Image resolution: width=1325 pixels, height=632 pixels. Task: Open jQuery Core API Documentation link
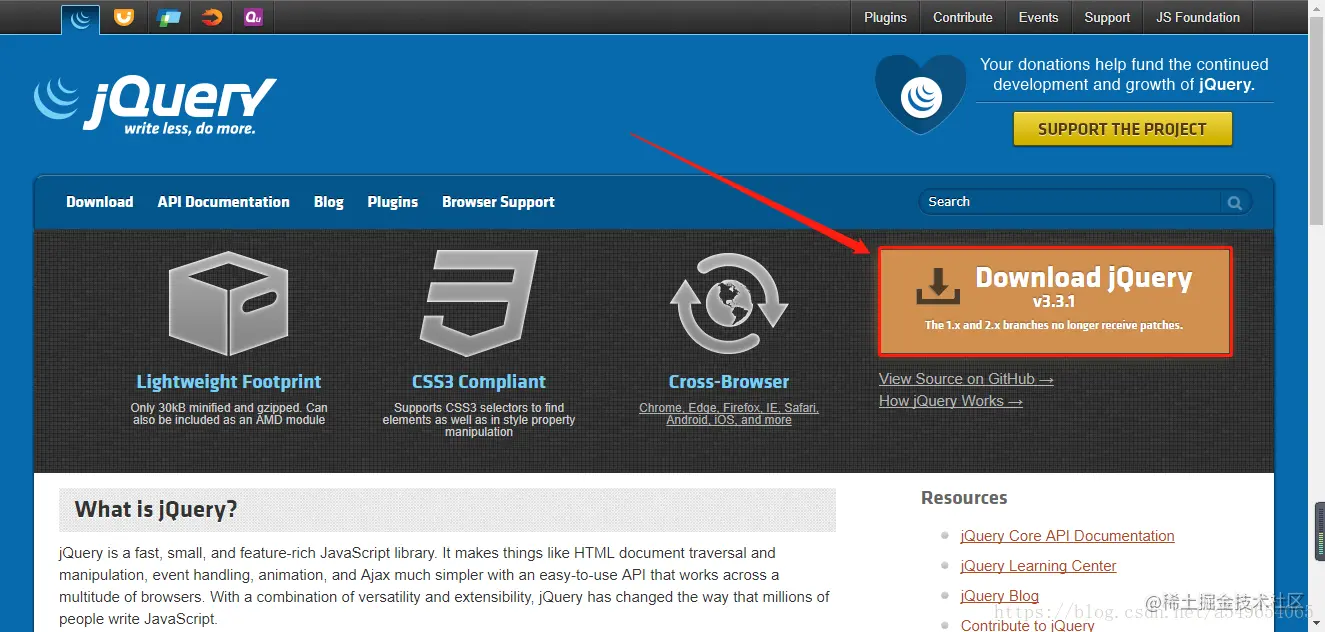[x=1067, y=536]
